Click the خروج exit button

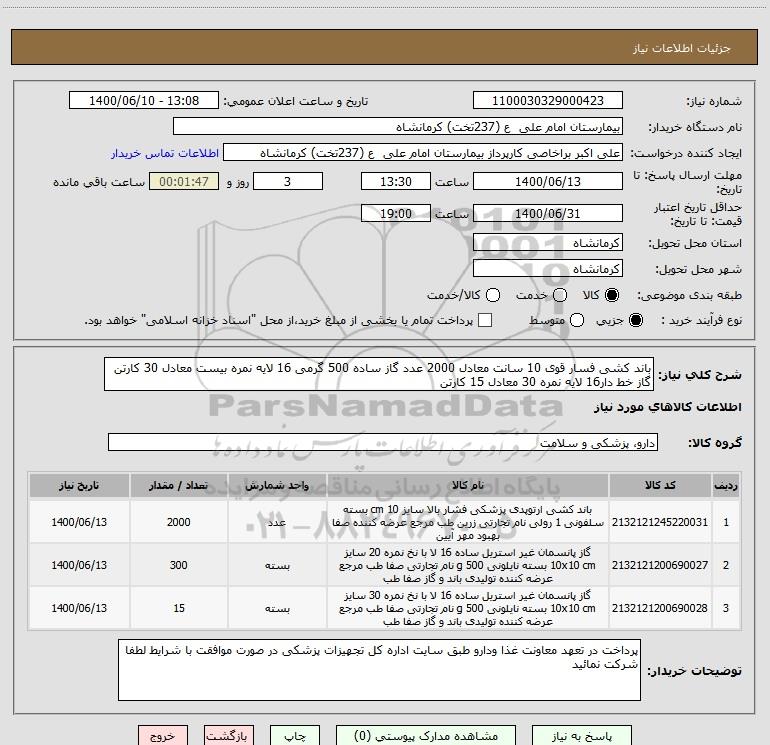point(163,736)
